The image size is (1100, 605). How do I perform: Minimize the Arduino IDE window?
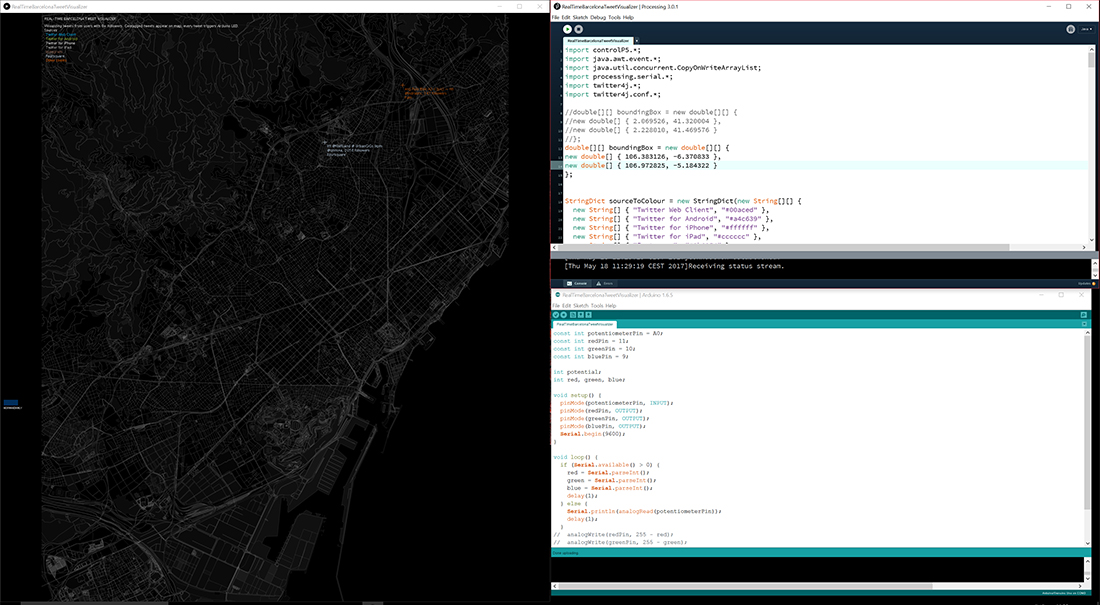[x=1039, y=295]
